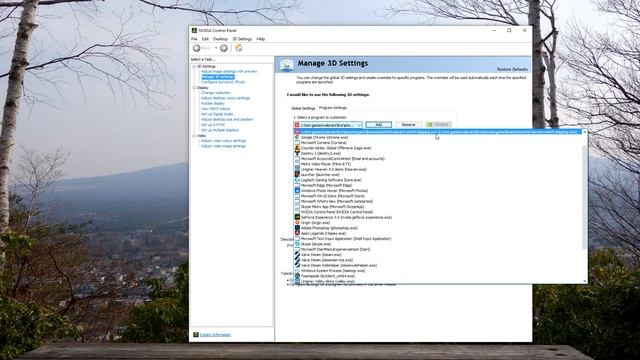Click the NVIDIA logo in the title bar

pos(195,30)
